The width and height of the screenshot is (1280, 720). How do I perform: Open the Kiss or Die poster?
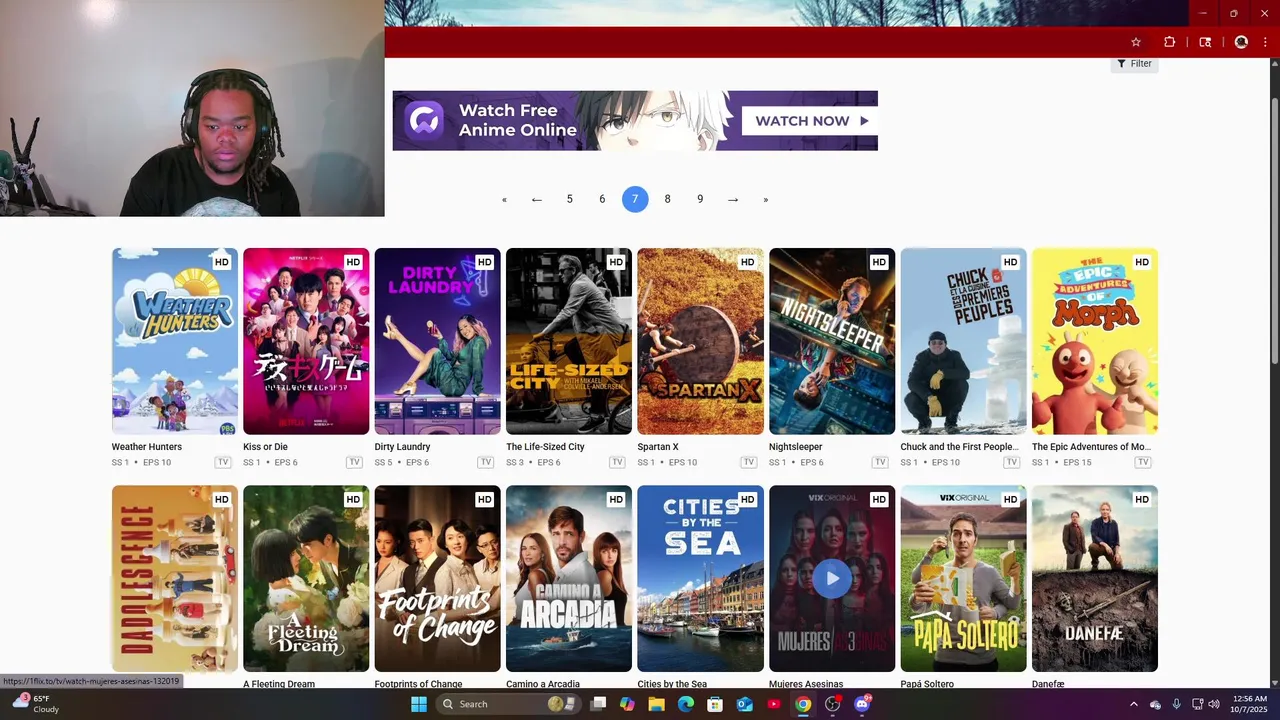tap(306, 341)
